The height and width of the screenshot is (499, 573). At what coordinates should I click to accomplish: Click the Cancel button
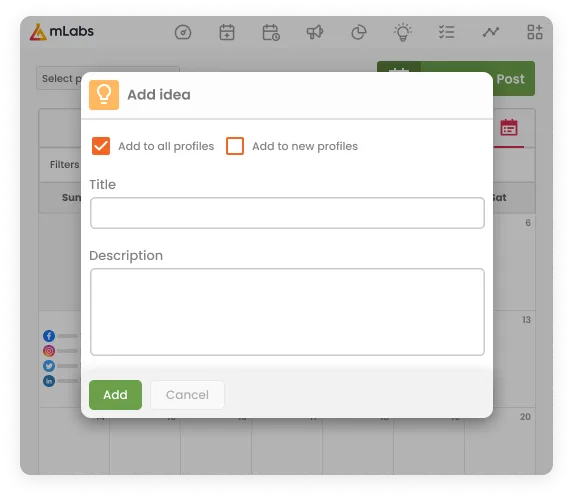(x=187, y=395)
